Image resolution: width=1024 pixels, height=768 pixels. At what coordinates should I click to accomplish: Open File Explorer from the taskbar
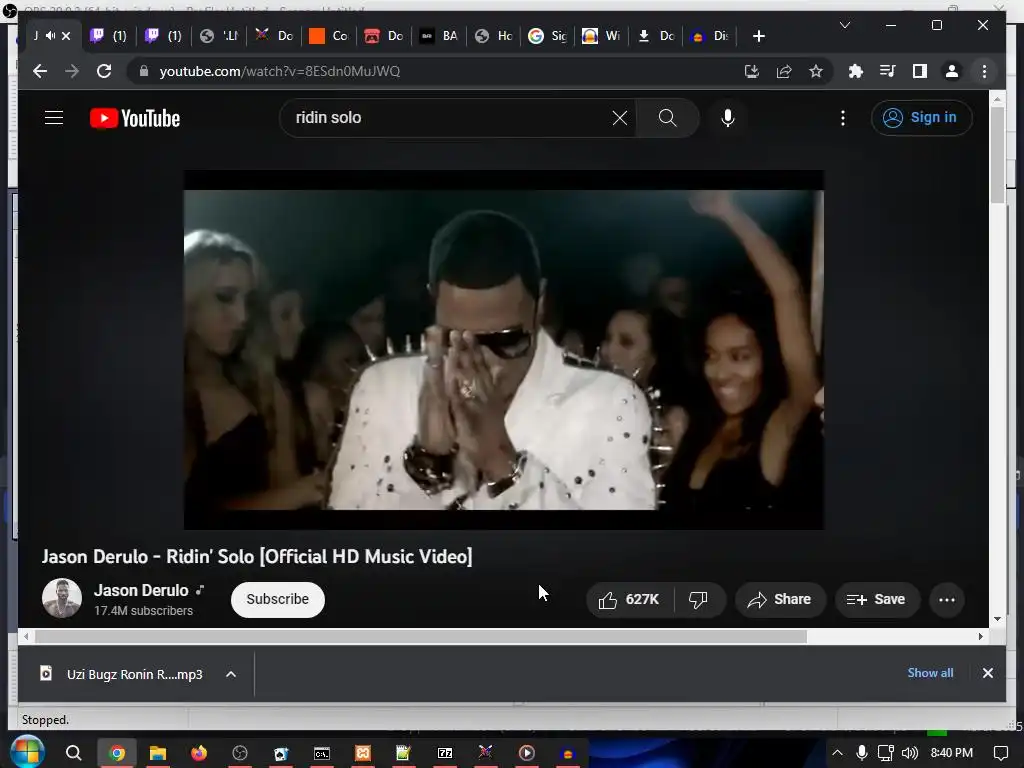157,753
